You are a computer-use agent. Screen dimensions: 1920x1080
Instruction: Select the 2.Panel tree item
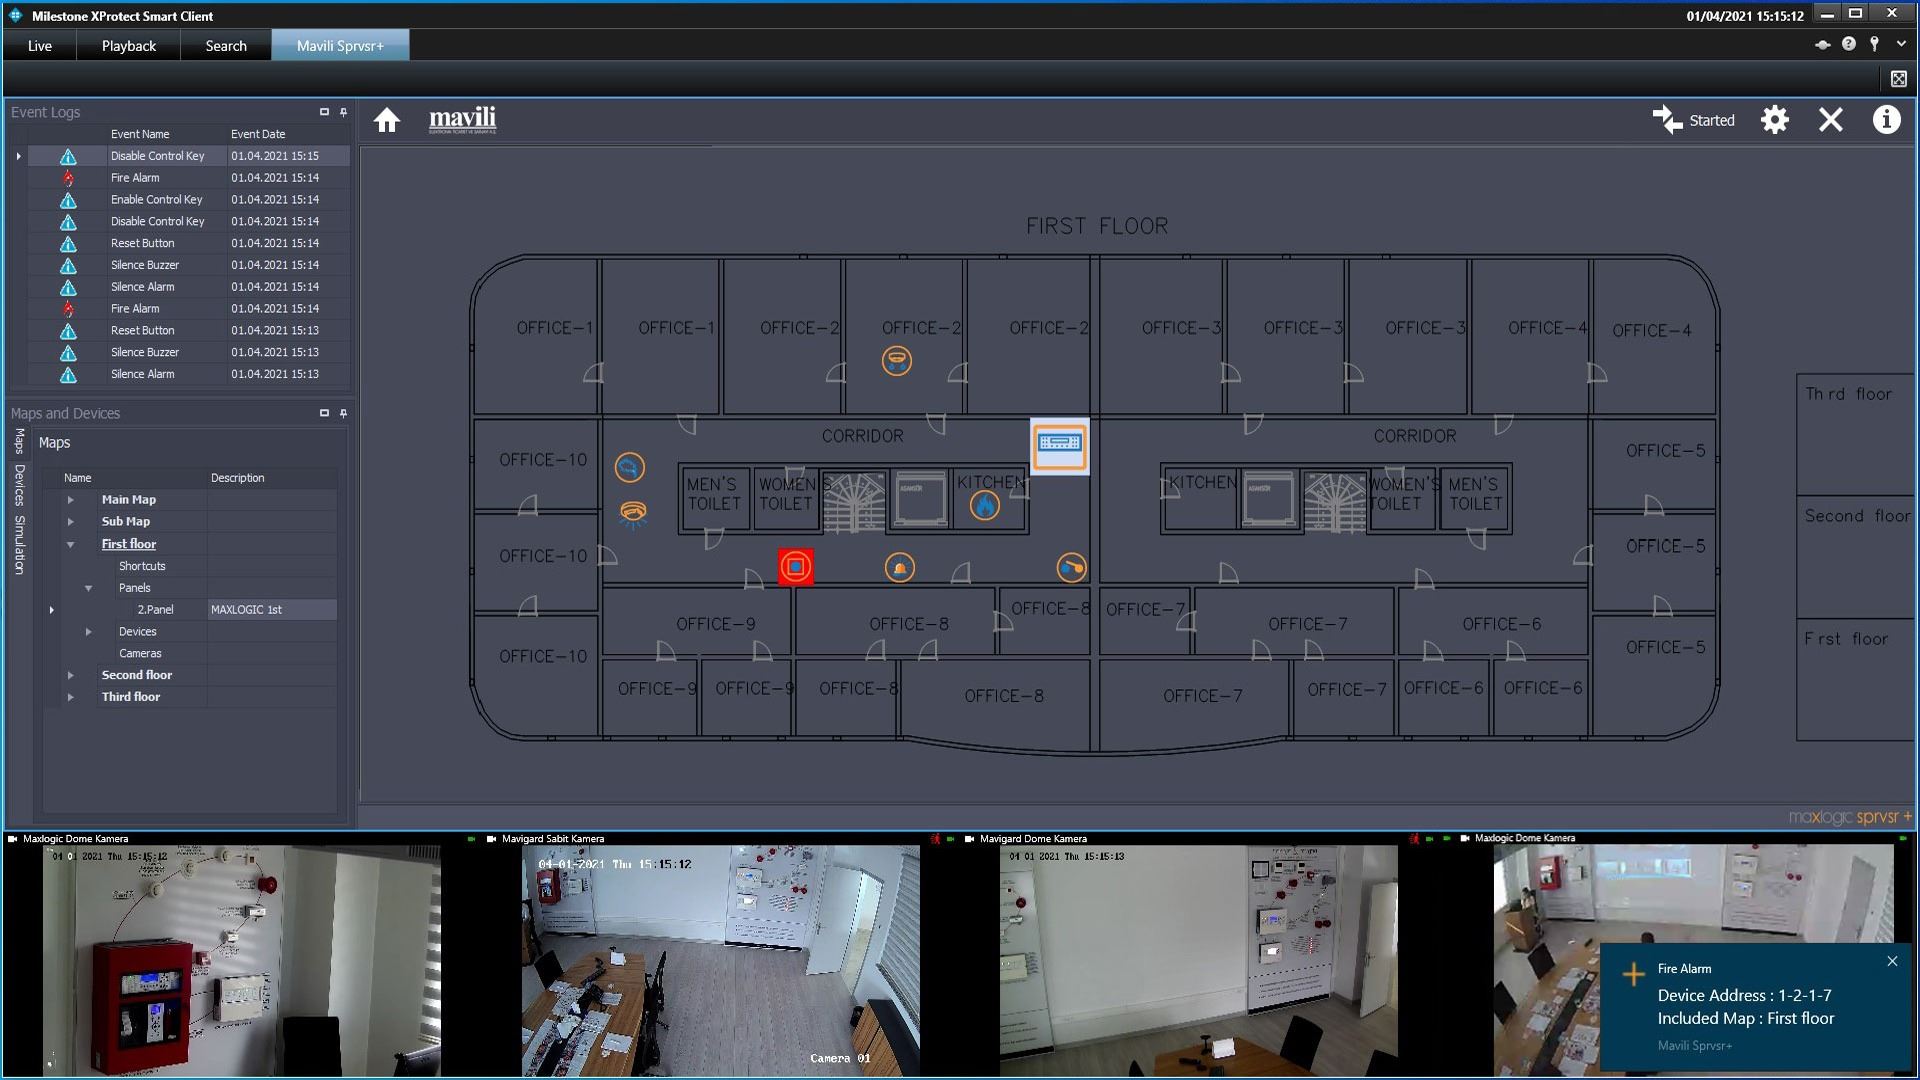coord(155,610)
